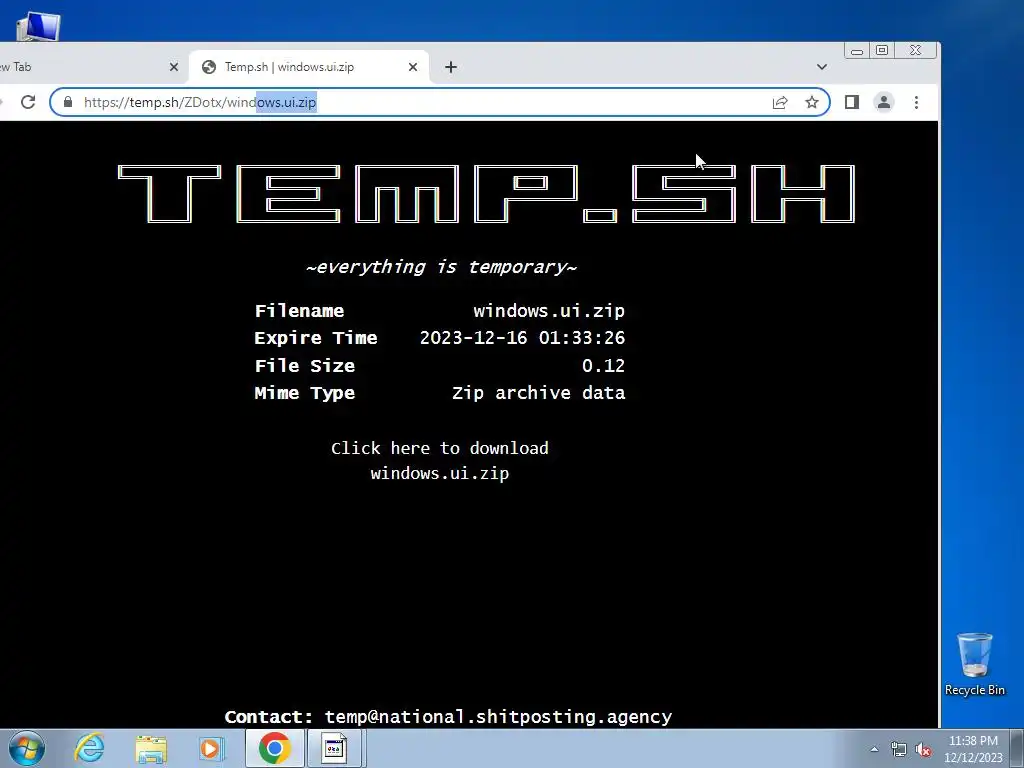Close the Temp.sh windows.ui.zip tab

(x=413, y=67)
